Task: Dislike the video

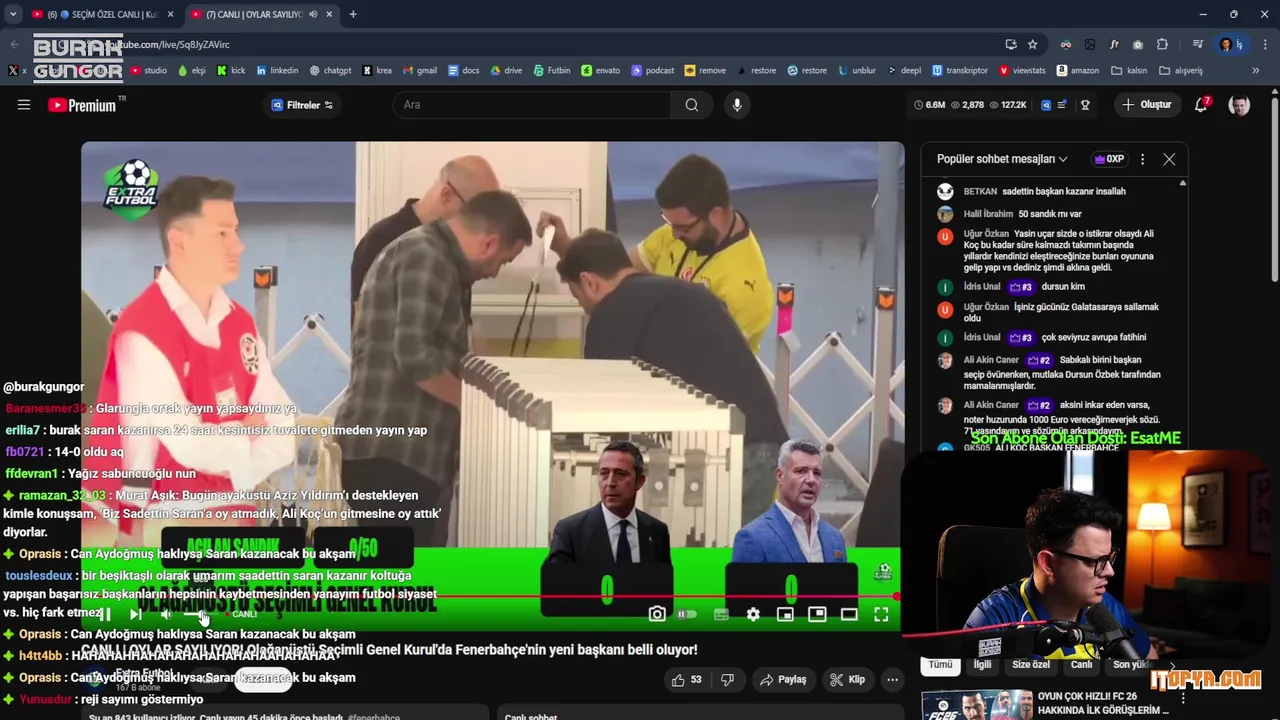Action: 727,680
